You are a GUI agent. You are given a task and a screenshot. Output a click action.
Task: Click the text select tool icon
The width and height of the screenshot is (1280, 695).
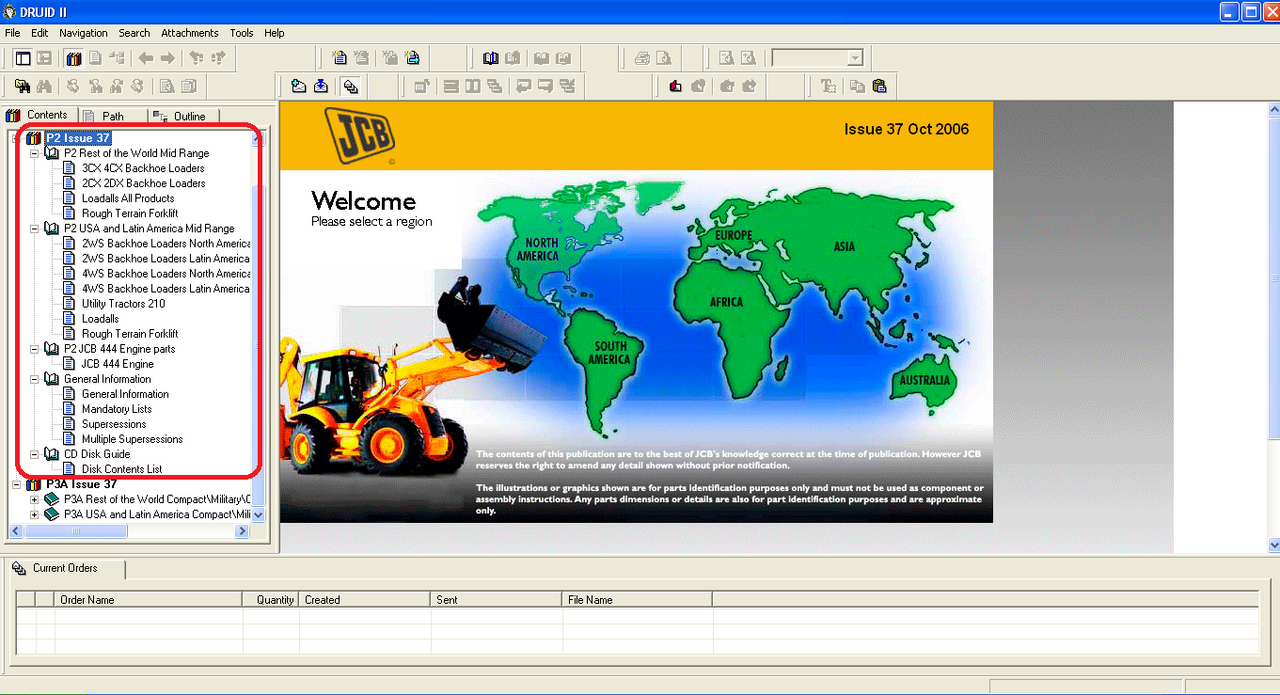tap(828, 86)
